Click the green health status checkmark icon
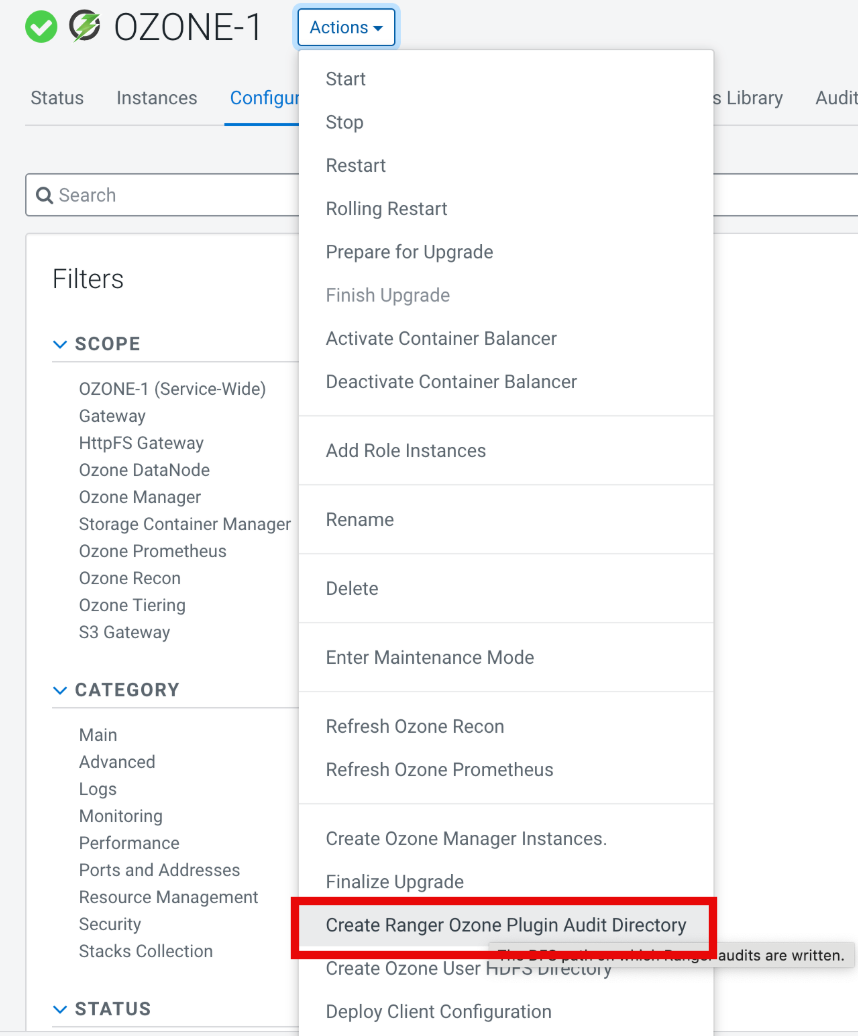The image size is (858, 1036). pyautogui.click(x=41, y=27)
